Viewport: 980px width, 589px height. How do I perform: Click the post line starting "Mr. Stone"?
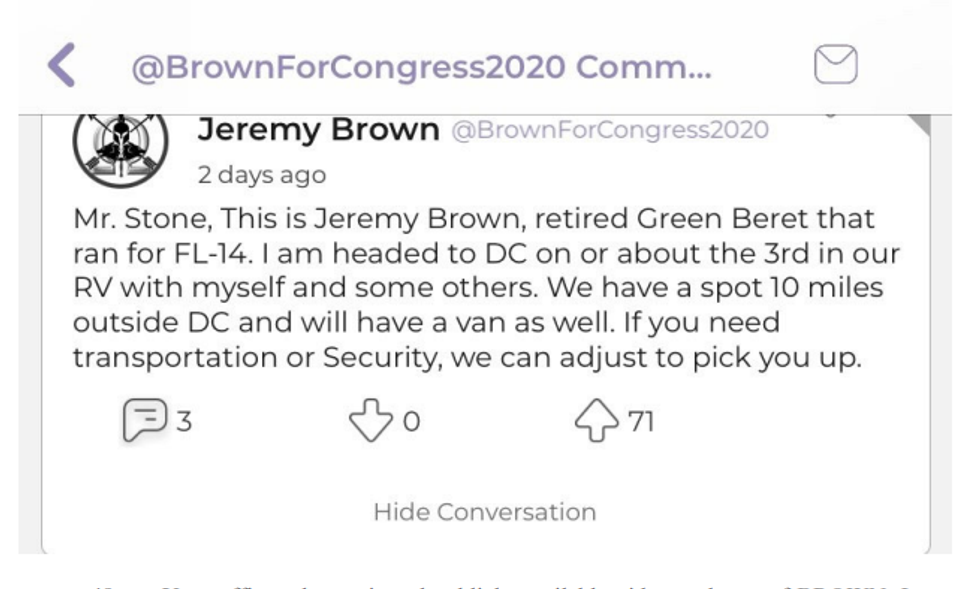474,217
